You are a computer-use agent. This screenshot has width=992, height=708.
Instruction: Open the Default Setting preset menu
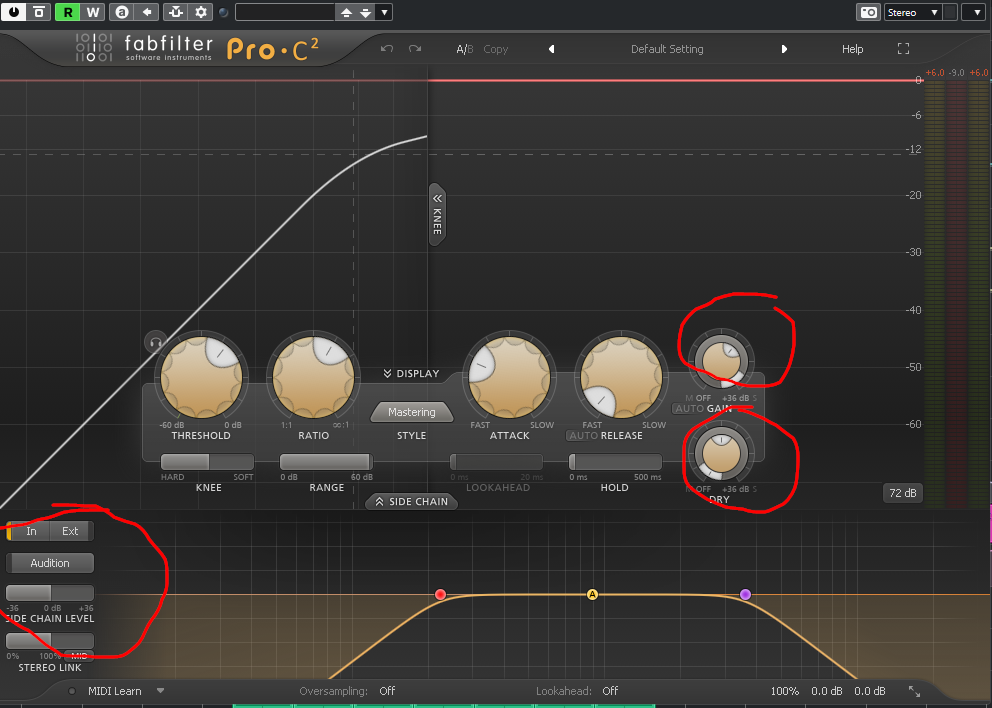pos(667,49)
